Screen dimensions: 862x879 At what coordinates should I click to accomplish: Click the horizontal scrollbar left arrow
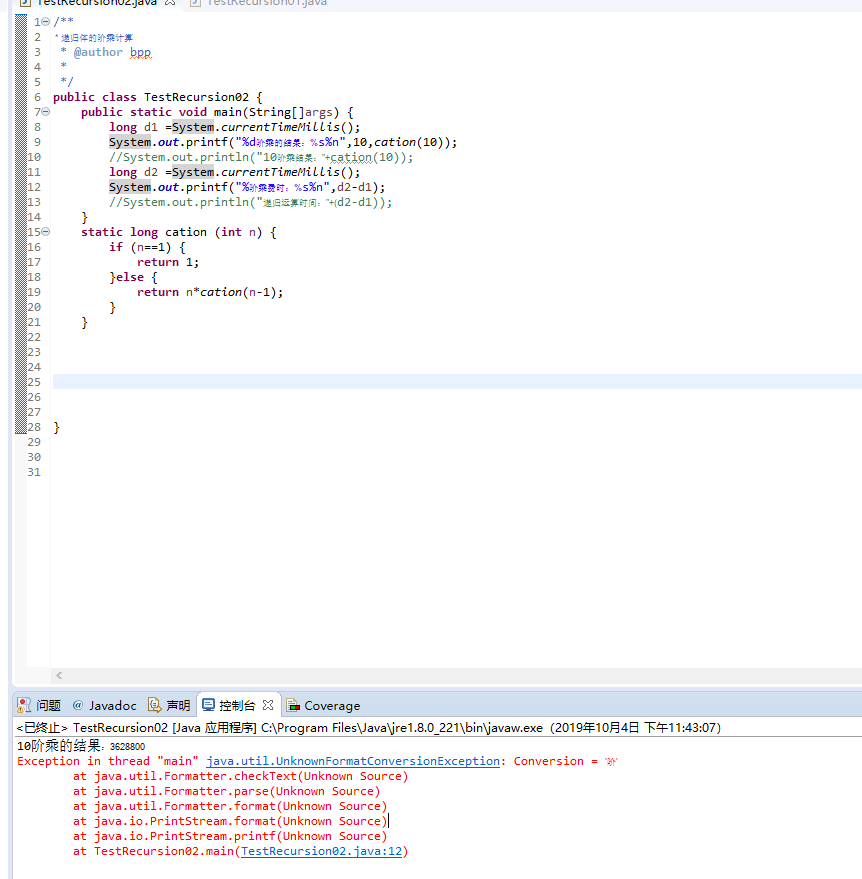point(59,676)
